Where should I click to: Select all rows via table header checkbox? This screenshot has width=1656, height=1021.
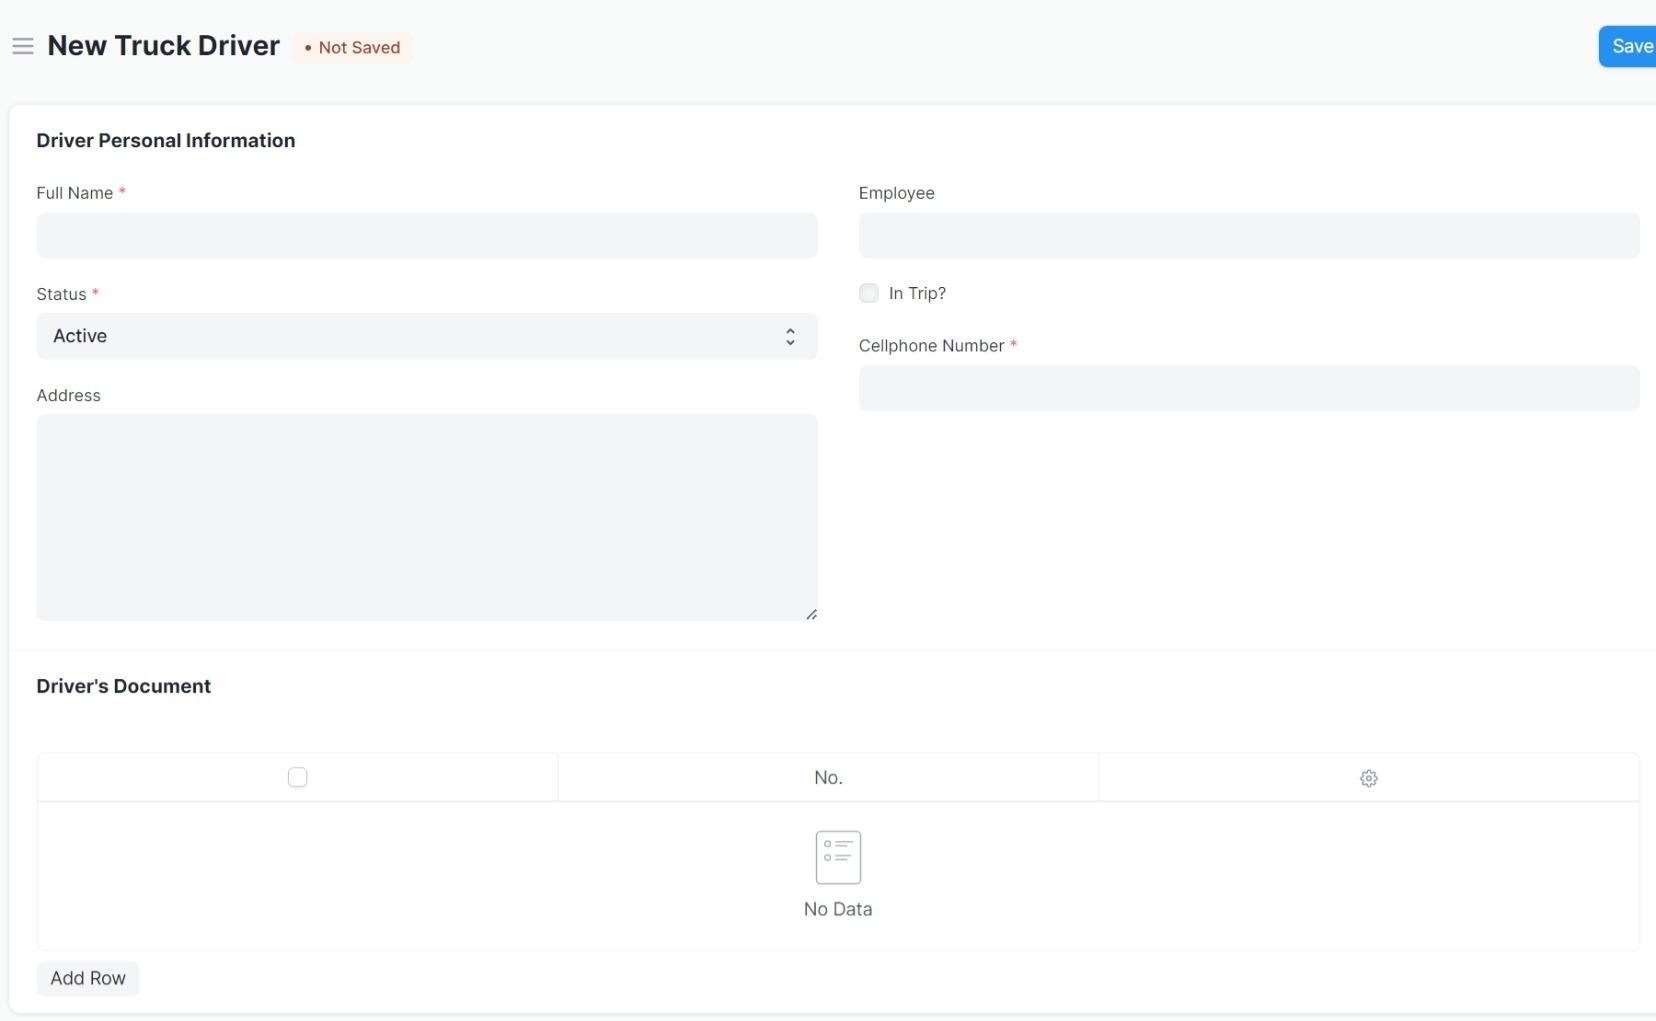[296, 777]
